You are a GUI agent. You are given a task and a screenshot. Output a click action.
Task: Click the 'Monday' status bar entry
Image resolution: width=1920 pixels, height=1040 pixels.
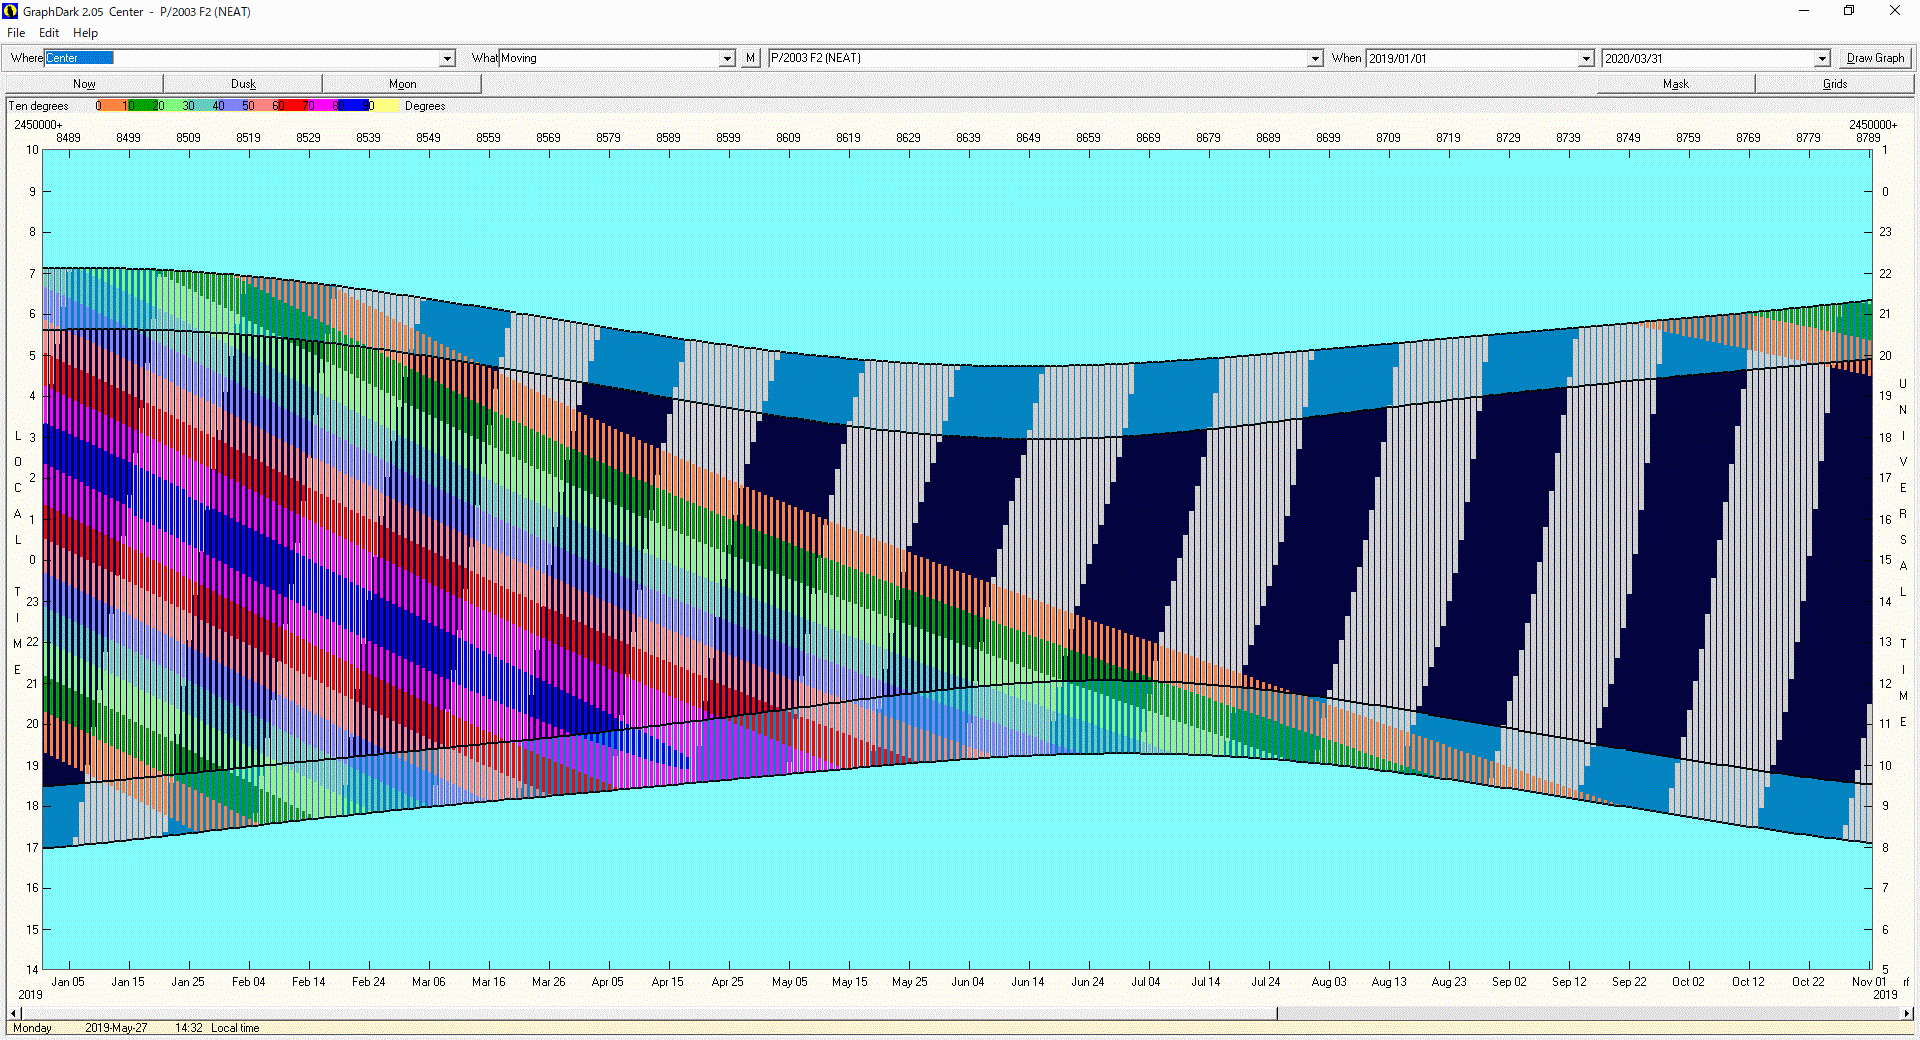(x=32, y=1028)
